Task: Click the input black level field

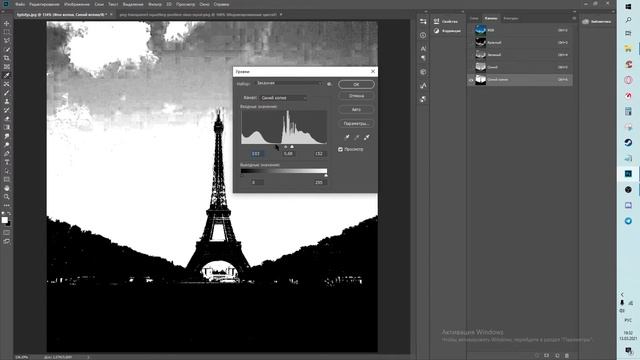Action: click(x=256, y=154)
